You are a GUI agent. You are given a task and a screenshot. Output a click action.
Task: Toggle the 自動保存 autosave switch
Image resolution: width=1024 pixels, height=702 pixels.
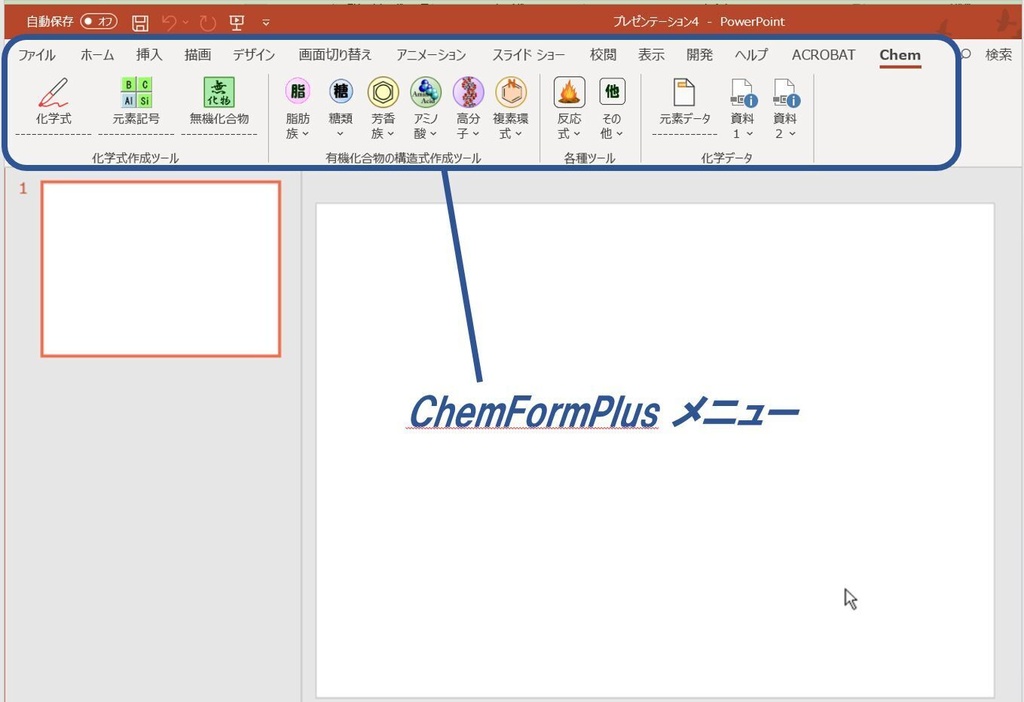pyautogui.click(x=99, y=22)
